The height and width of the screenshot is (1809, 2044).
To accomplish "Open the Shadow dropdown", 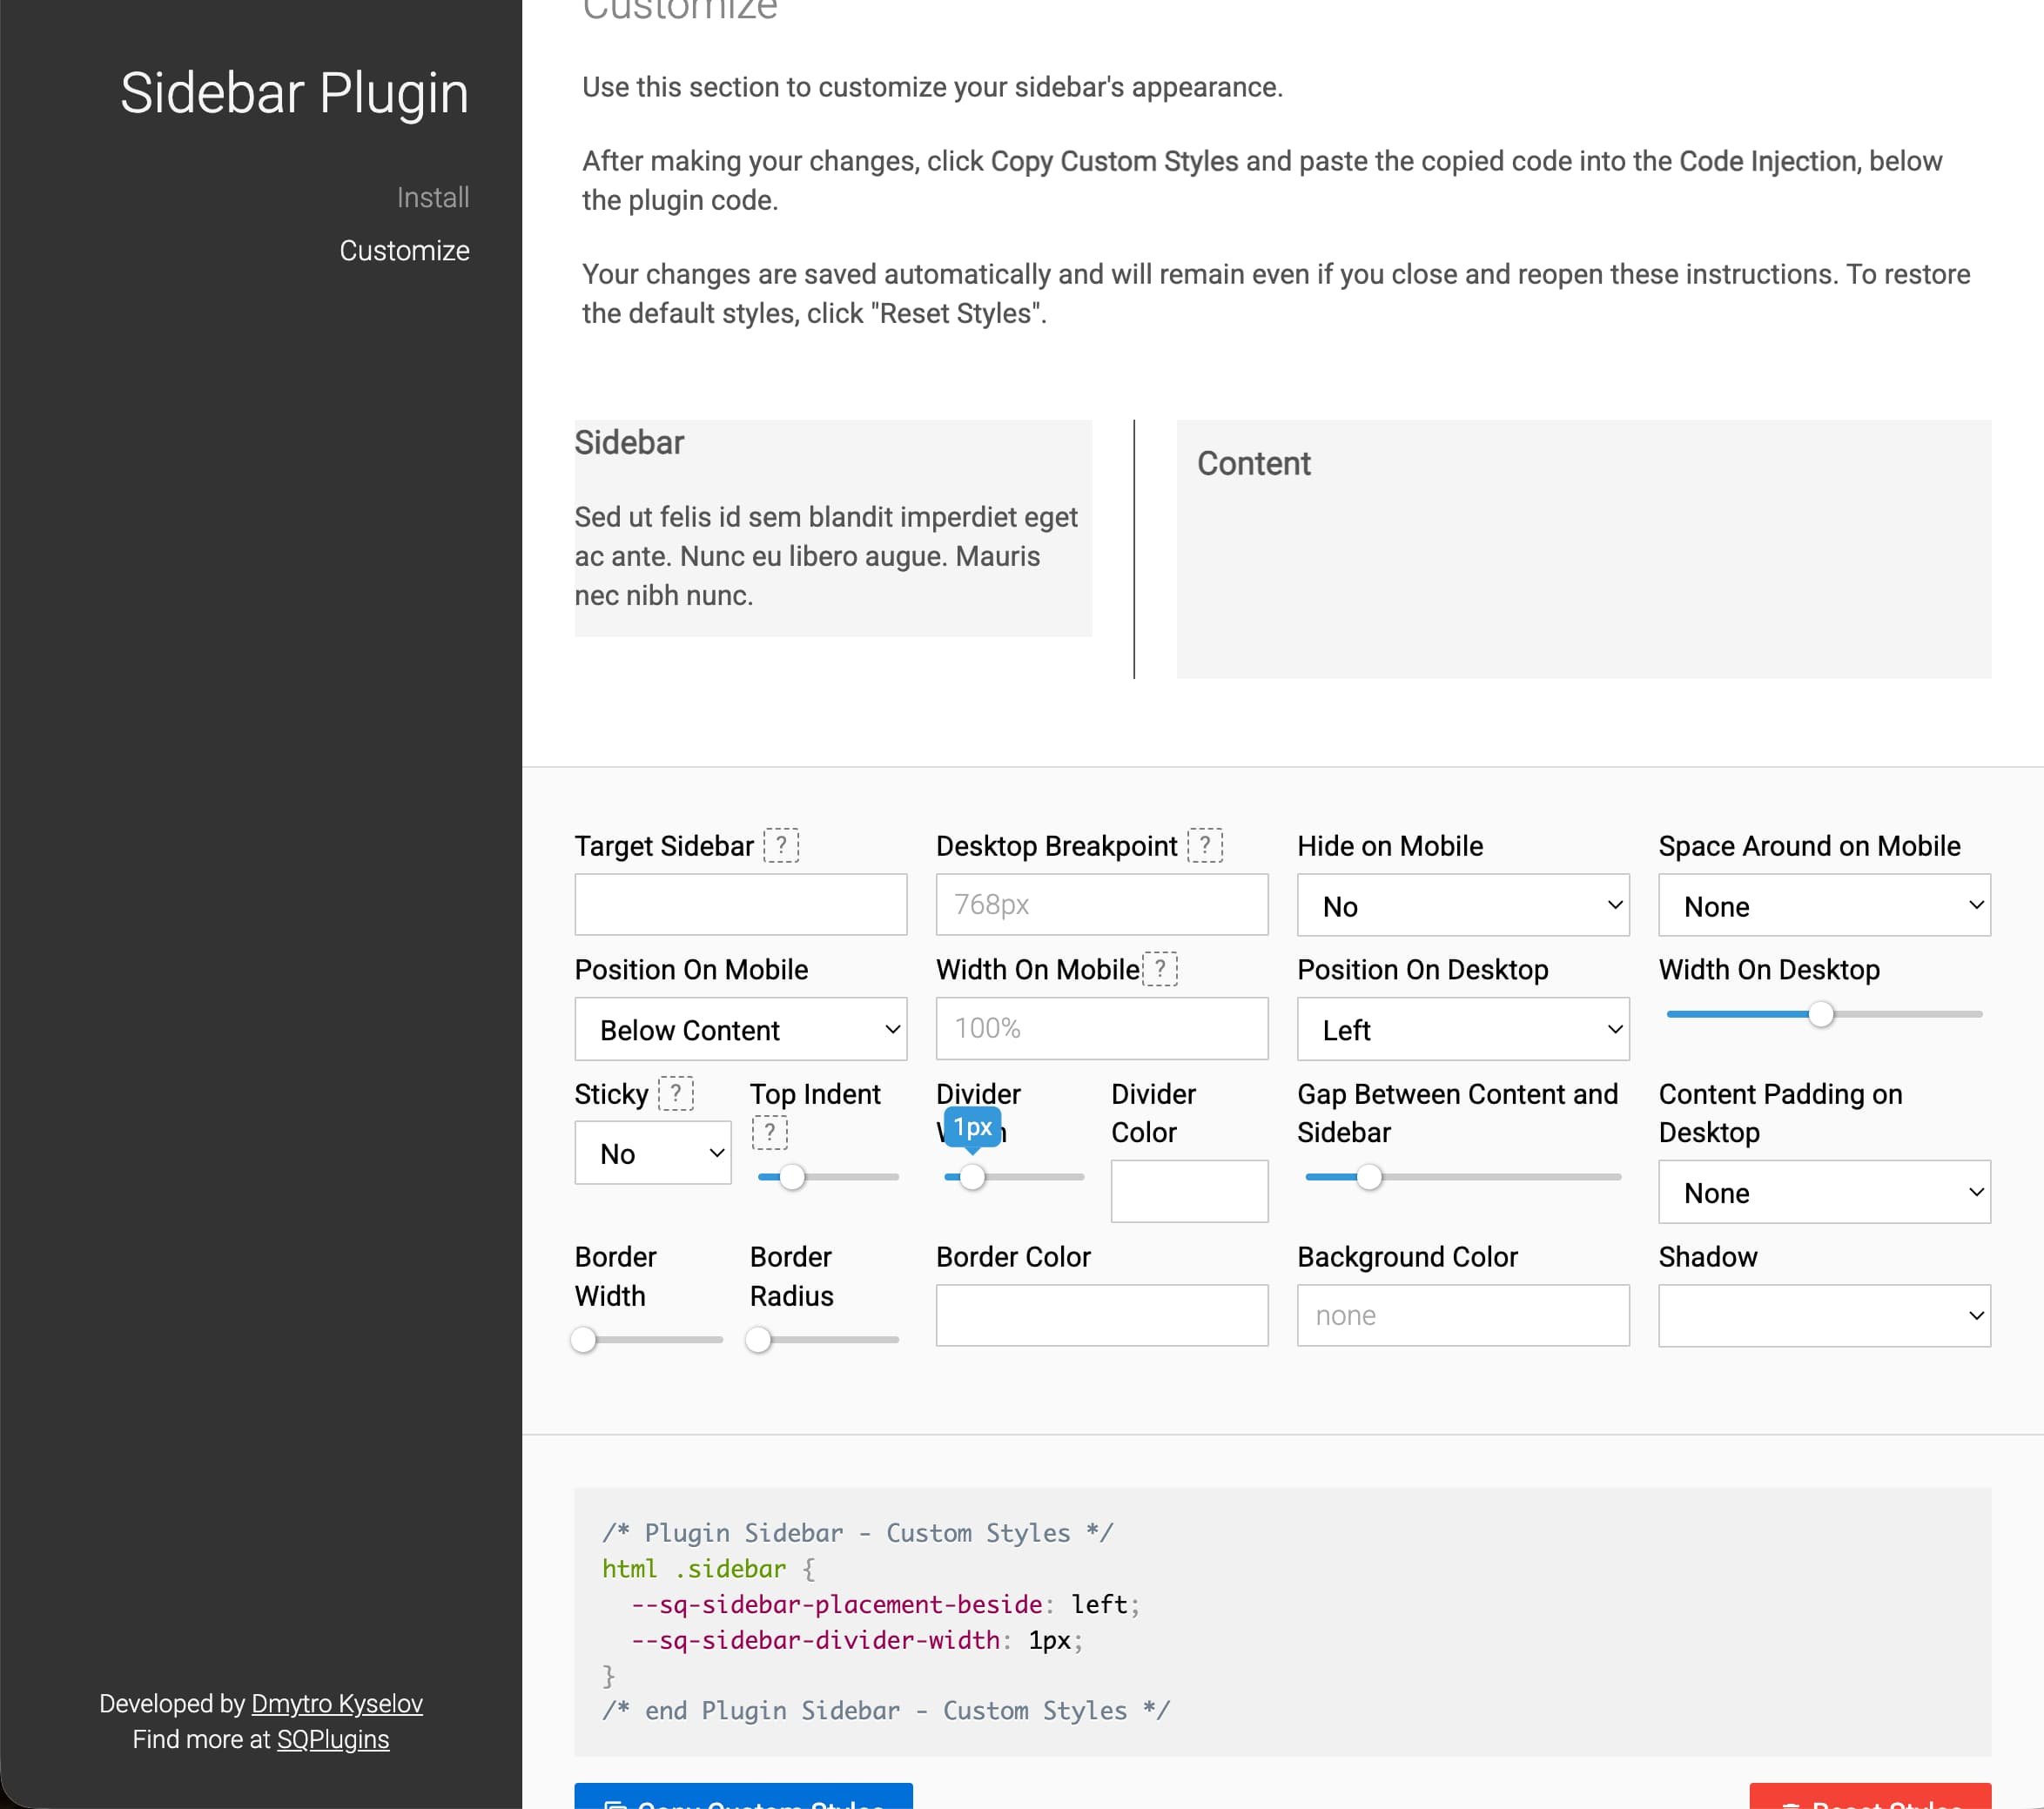I will [1824, 1315].
